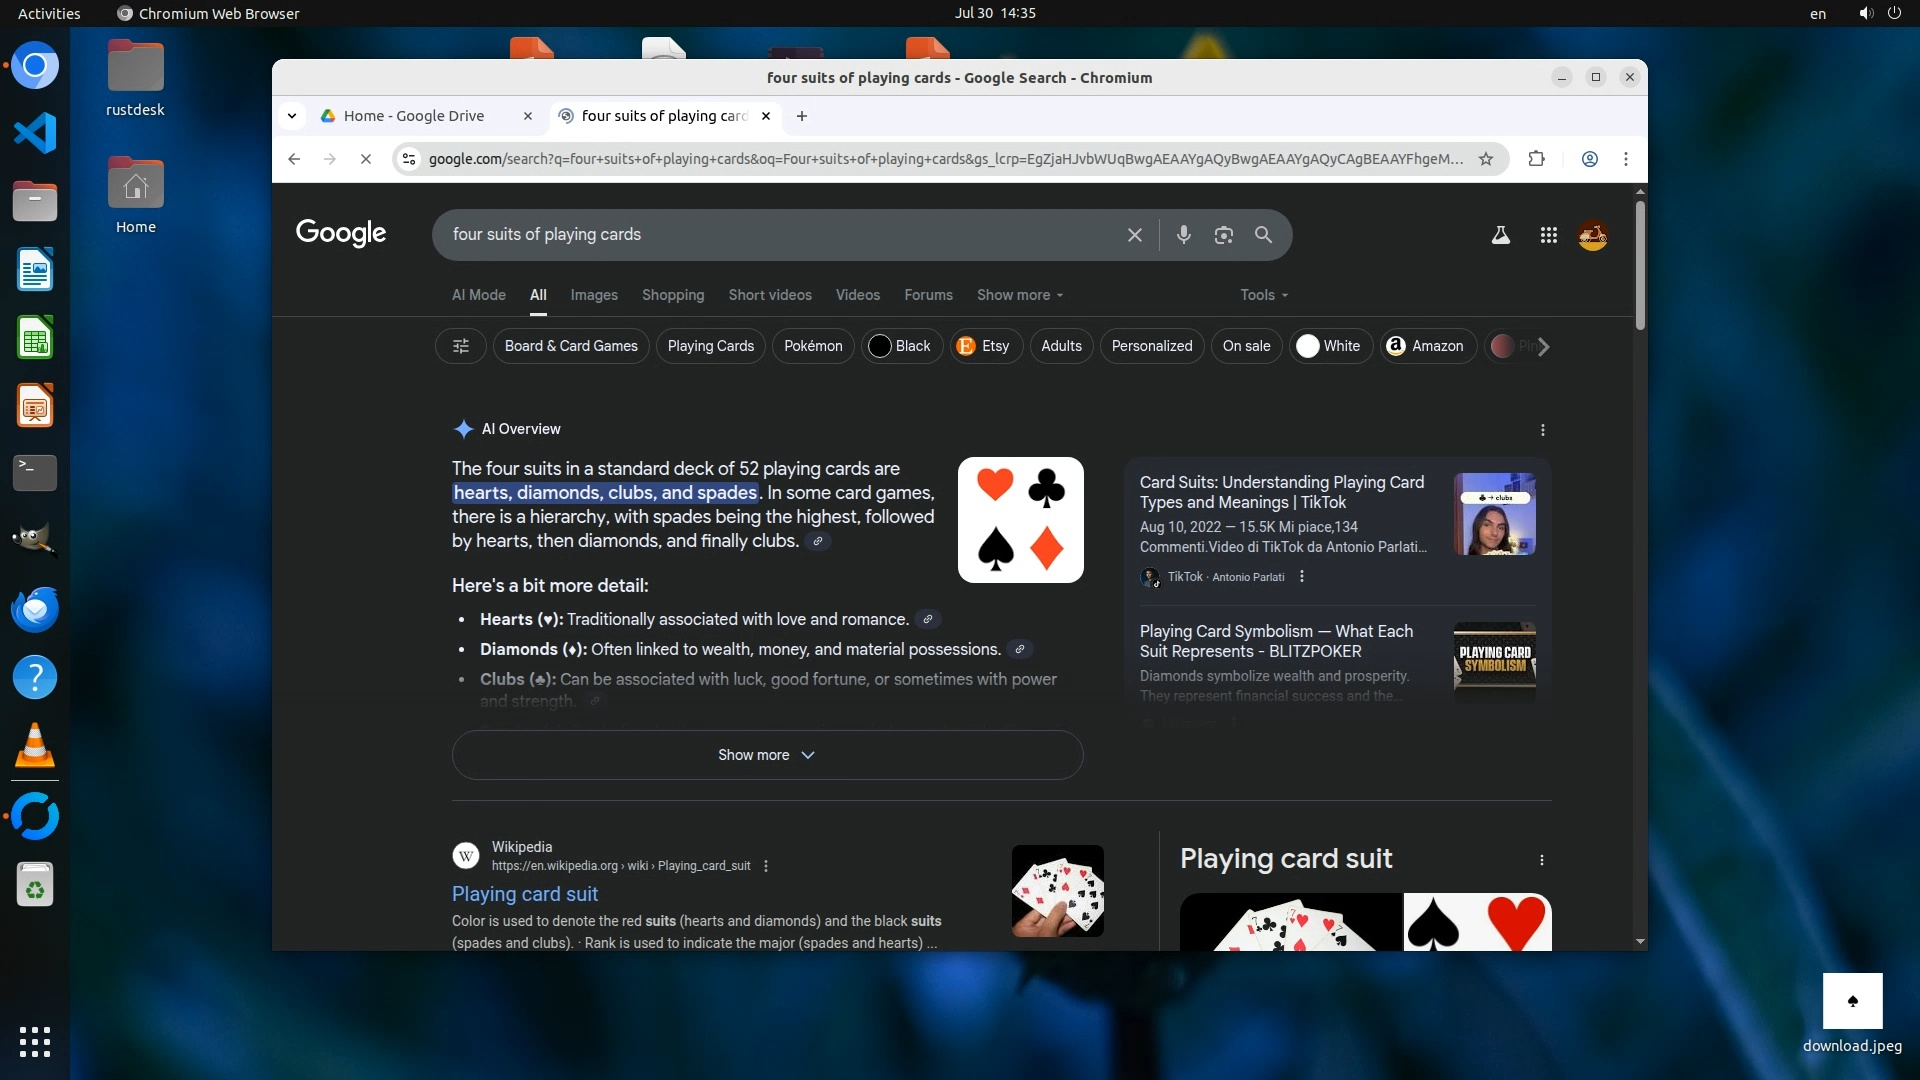Expand the Show more search categories dropdown
Image resolution: width=1920 pixels, height=1080 pixels.
(1019, 295)
